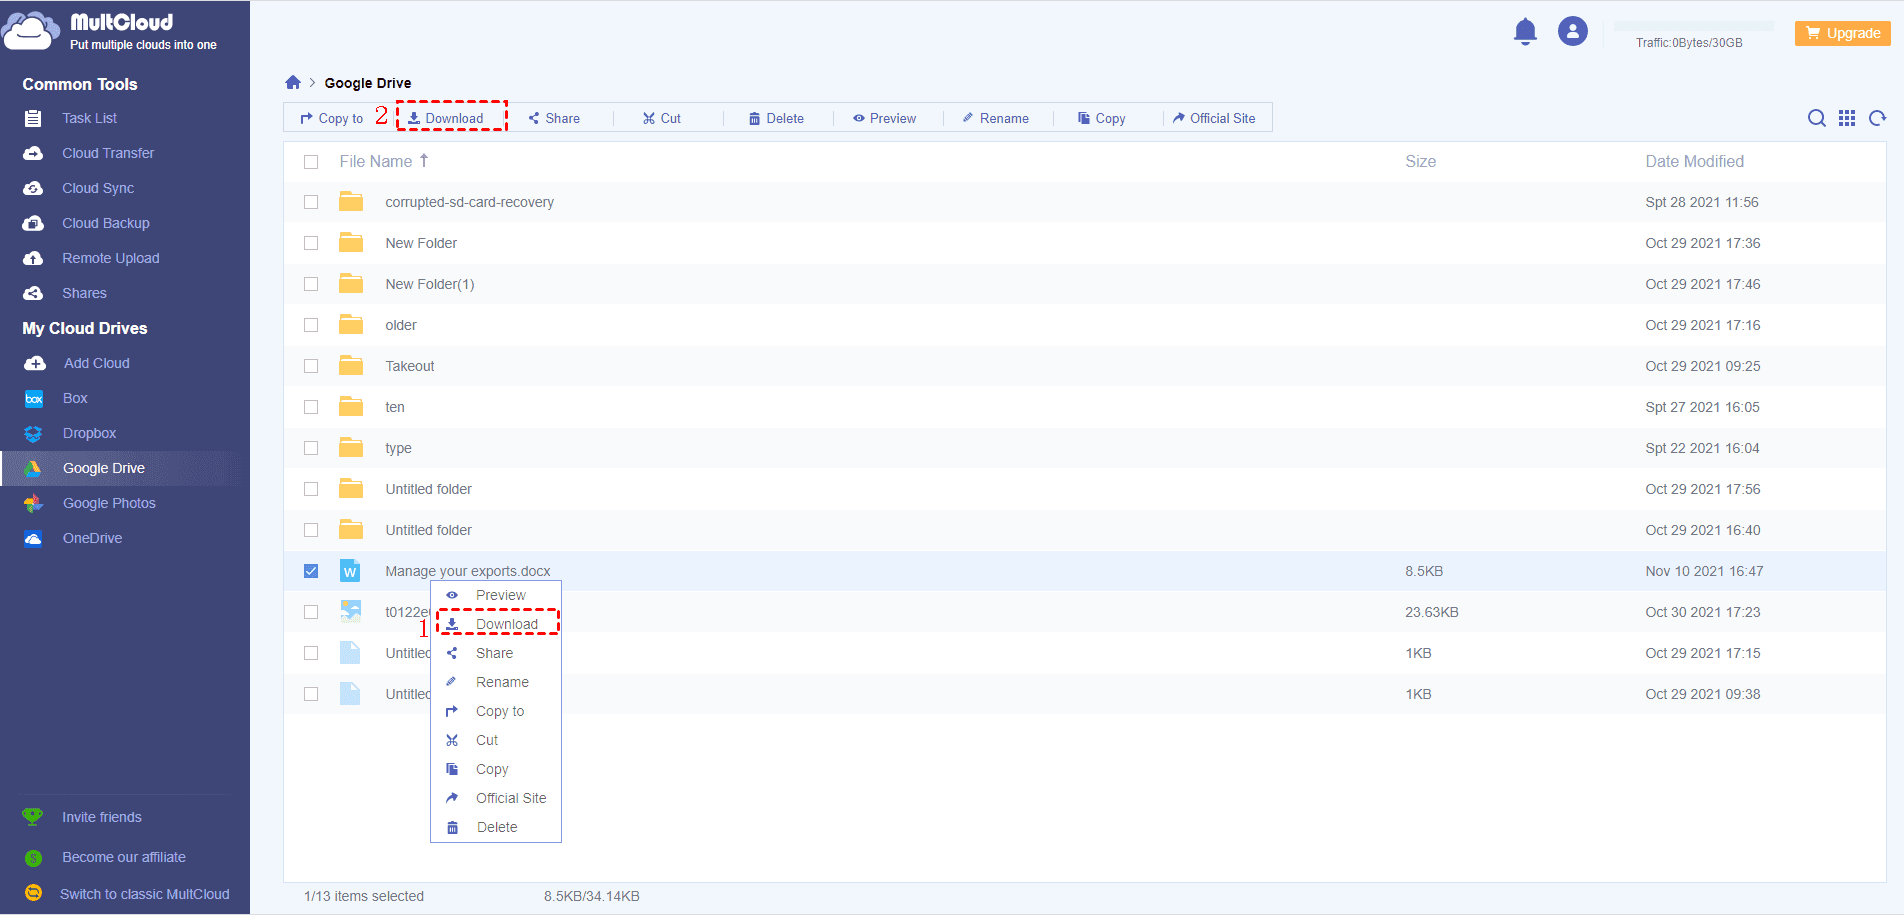Open the Box cloud drive
This screenshot has width=1904, height=917.
[75, 398]
